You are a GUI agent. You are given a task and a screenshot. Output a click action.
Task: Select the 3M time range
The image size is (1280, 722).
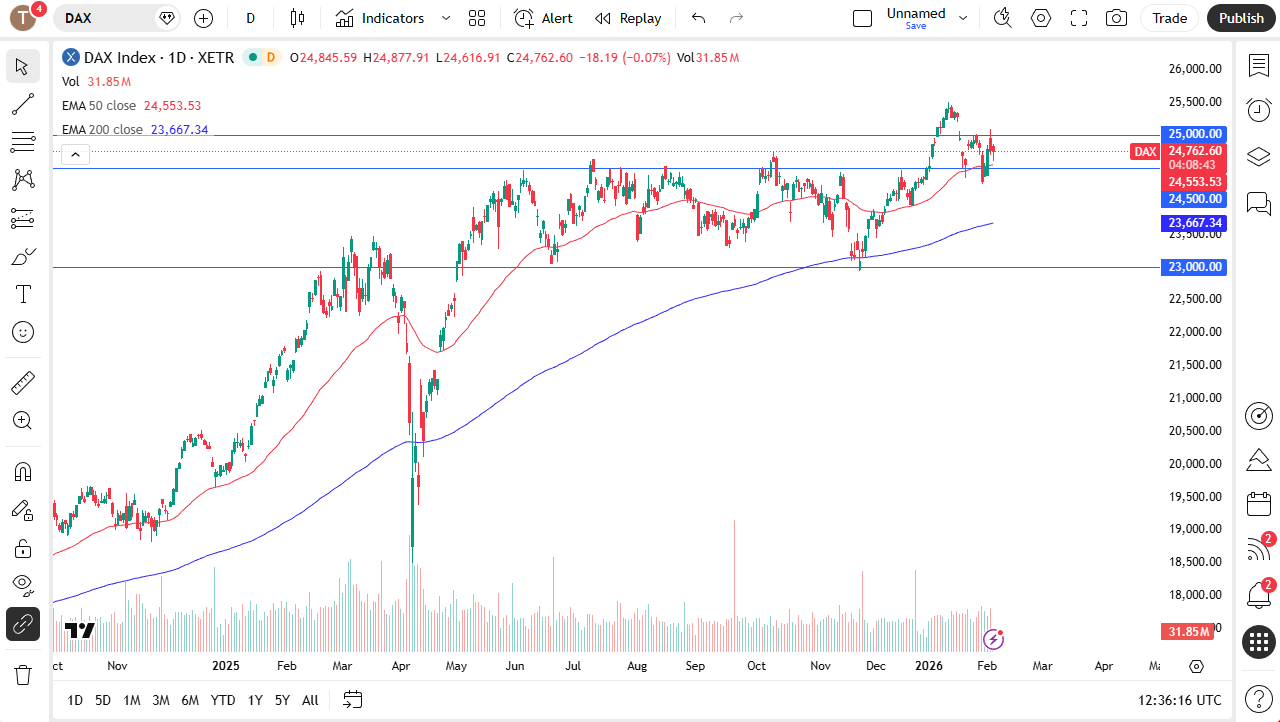click(161, 700)
